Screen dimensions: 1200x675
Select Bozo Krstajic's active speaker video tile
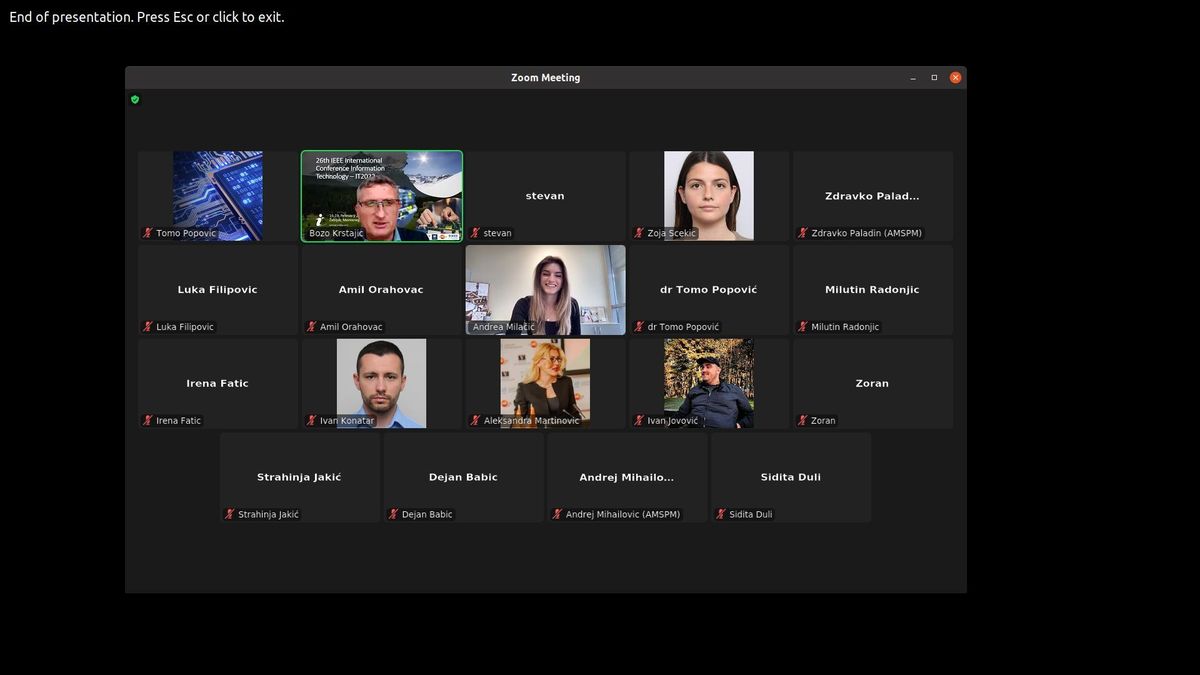point(382,195)
